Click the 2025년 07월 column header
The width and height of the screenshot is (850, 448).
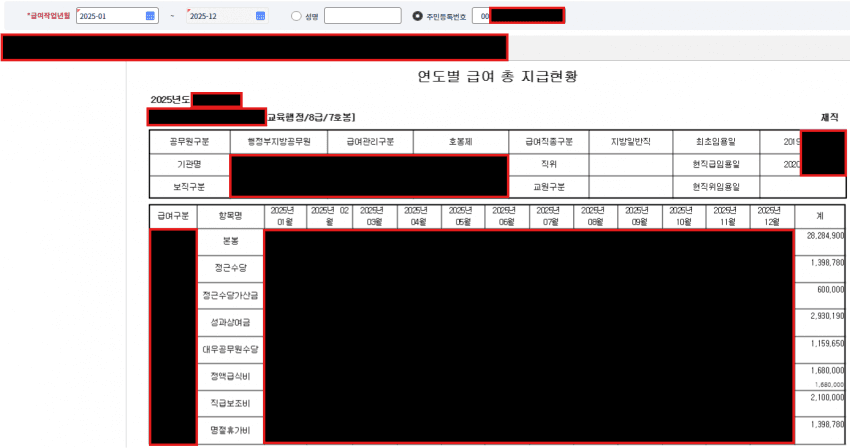tap(551, 216)
